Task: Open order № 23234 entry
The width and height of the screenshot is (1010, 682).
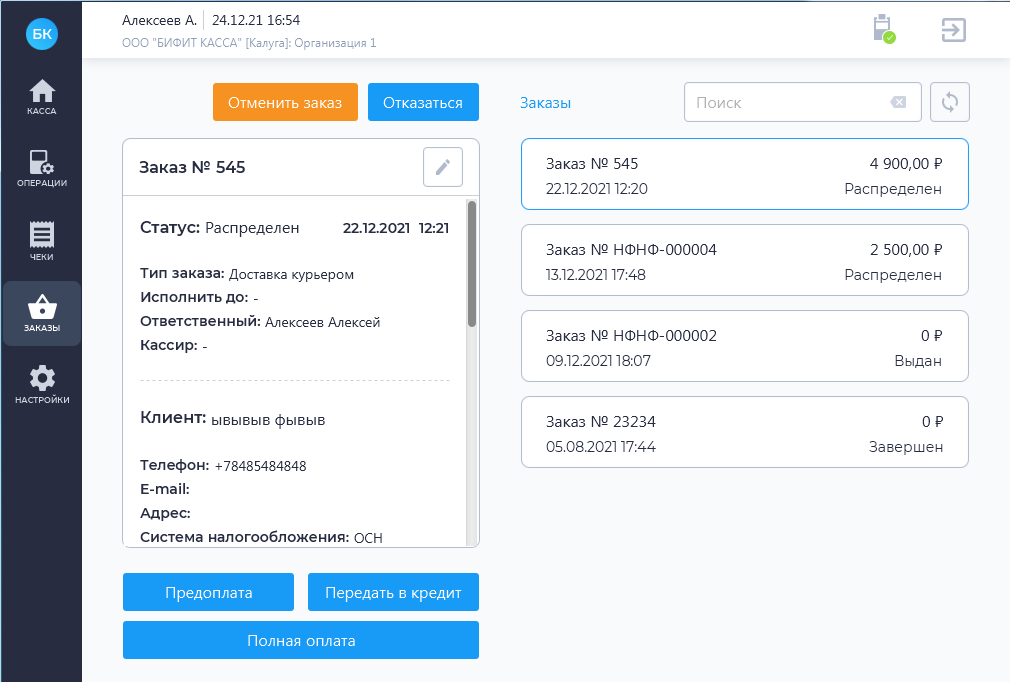Action: (744, 432)
